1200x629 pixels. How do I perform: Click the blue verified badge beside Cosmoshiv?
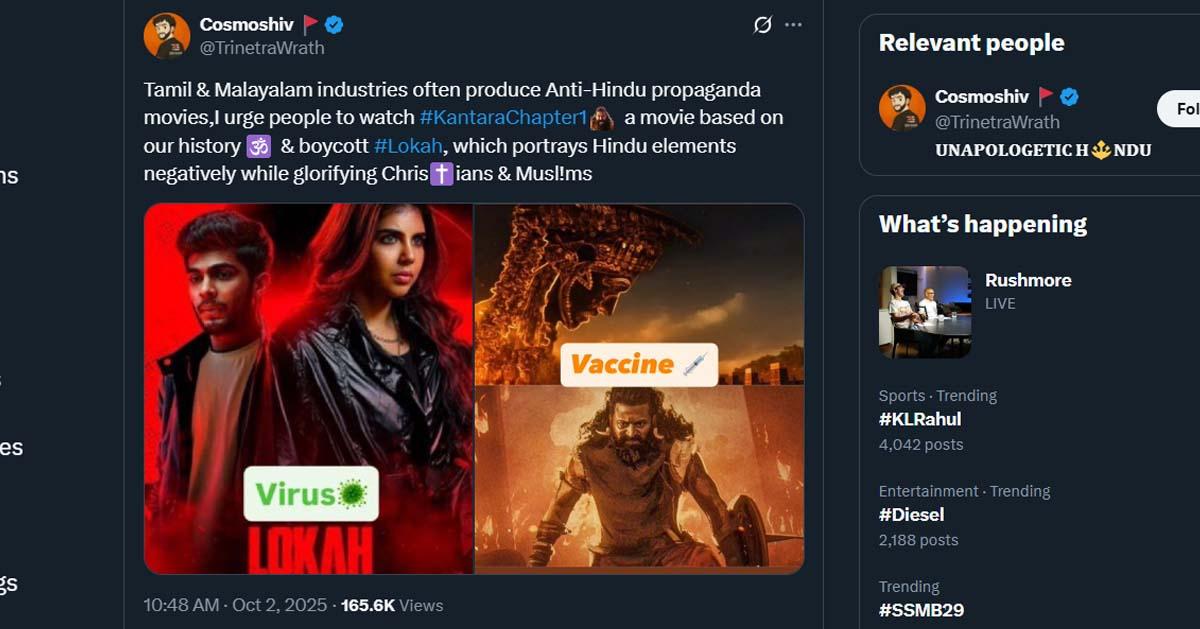334,25
